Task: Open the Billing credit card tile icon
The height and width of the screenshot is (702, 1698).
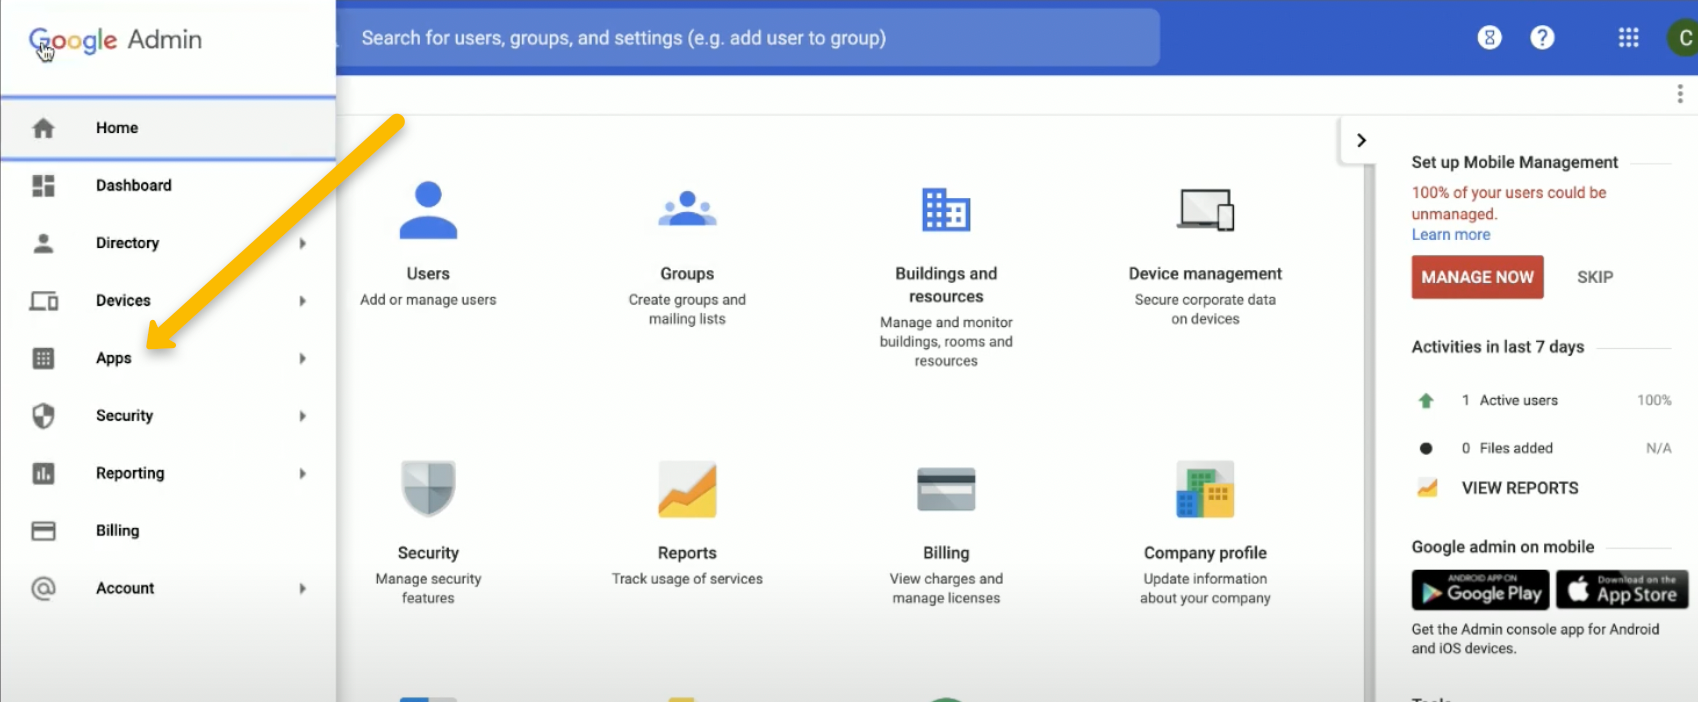Action: [x=946, y=489]
